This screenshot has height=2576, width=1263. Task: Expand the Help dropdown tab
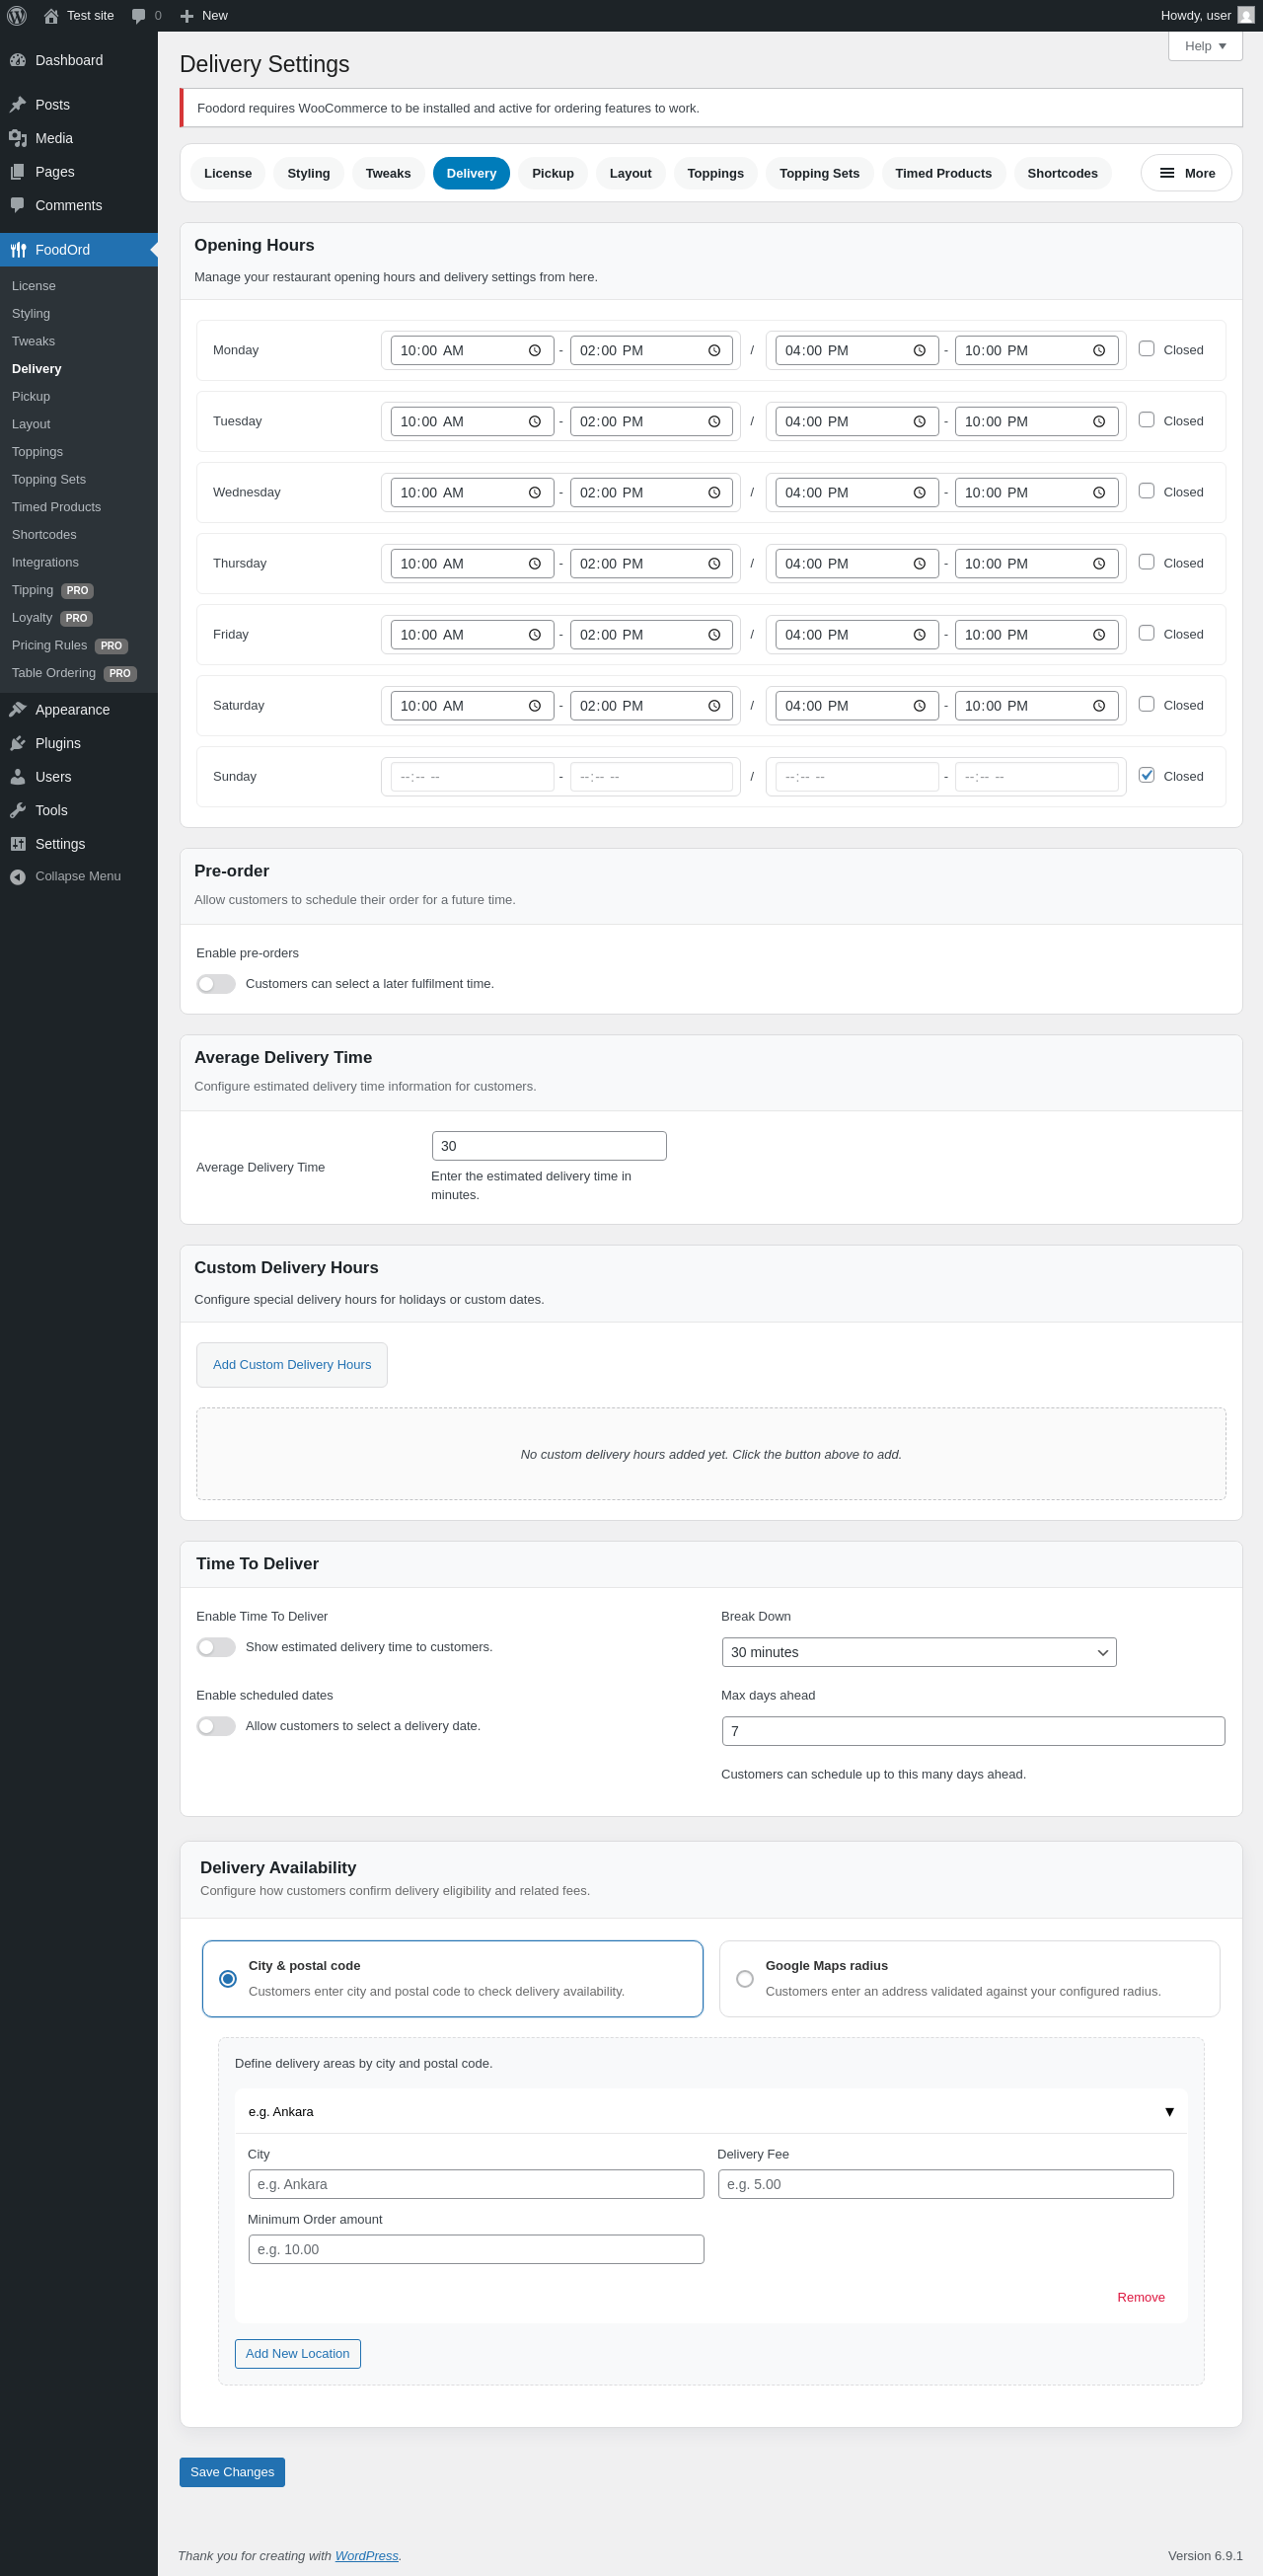point(1204,46)
